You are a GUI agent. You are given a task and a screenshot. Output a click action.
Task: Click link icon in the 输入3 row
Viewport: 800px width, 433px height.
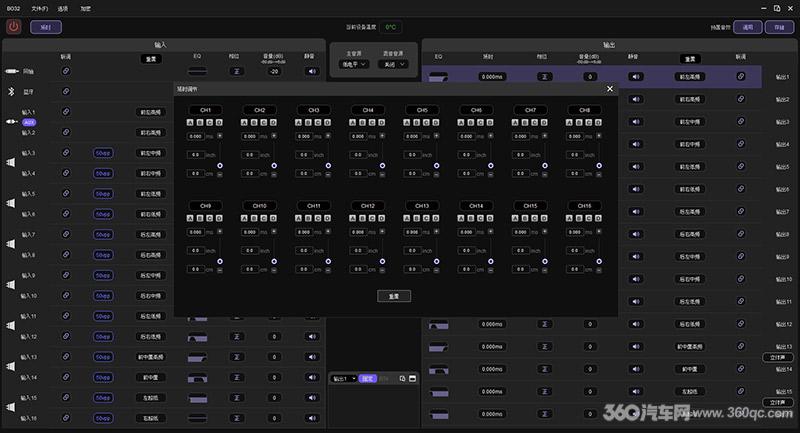66,152
